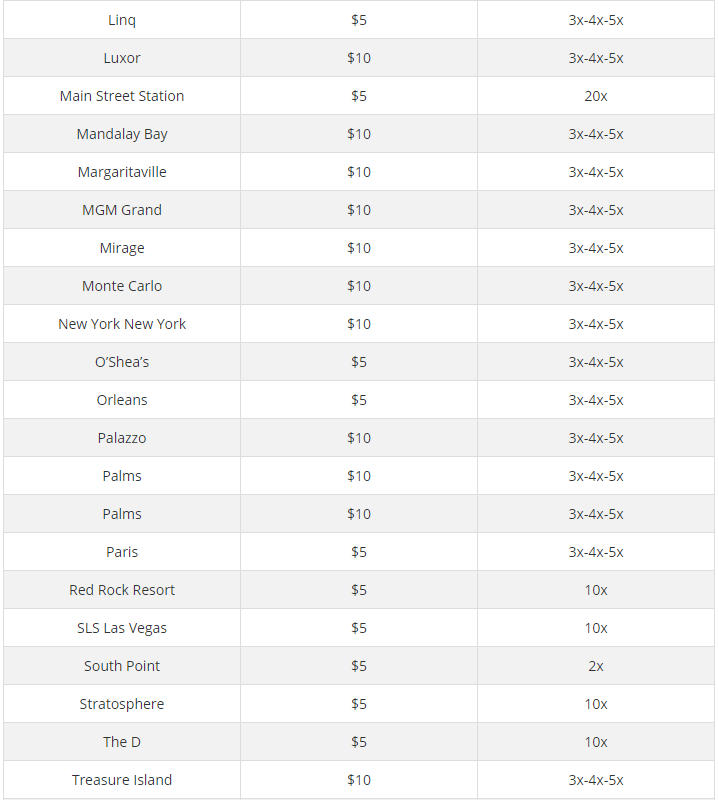The height and width of the screenshot is (800, 718).
Task: Click the Linq casino name cell
Action: click(122, 20)
